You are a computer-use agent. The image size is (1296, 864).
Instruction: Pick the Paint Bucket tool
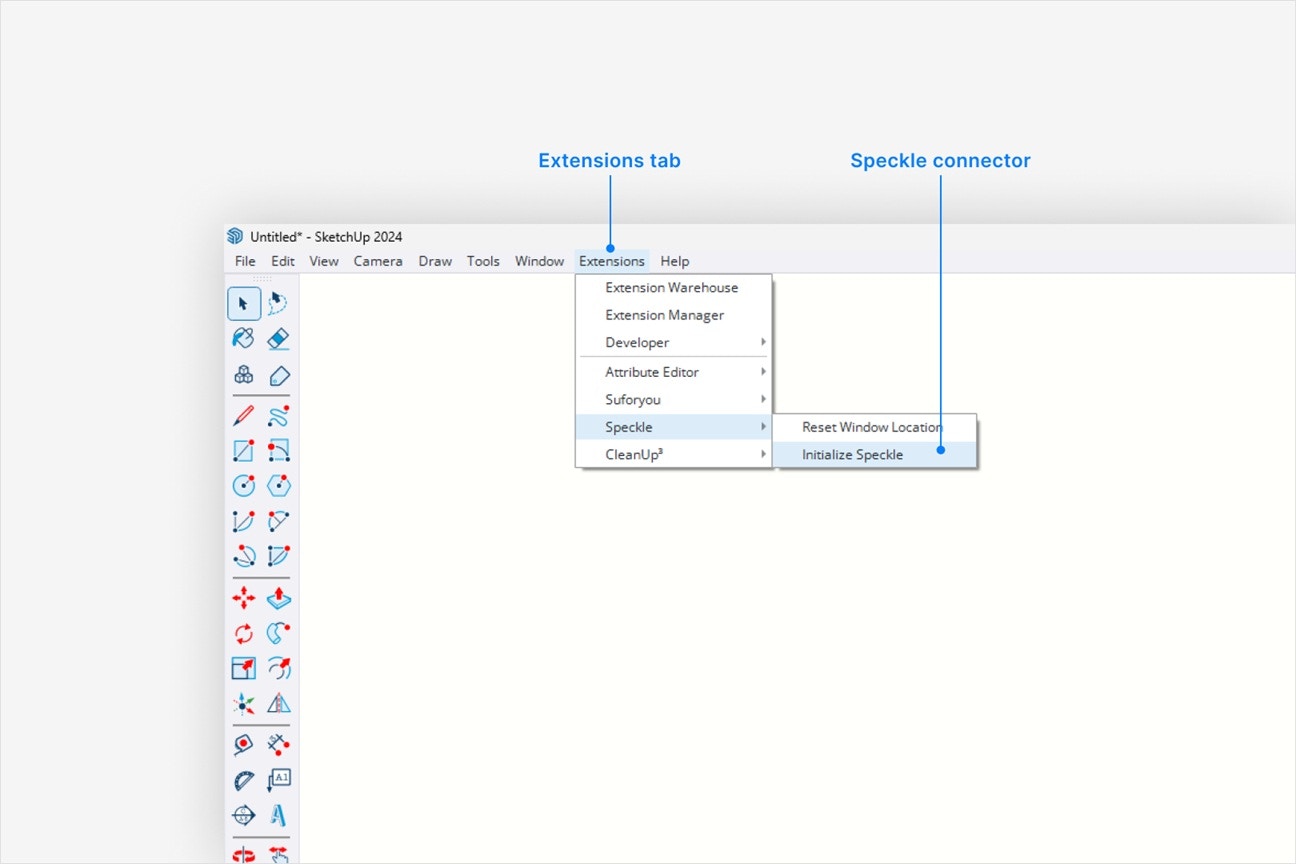244,339
